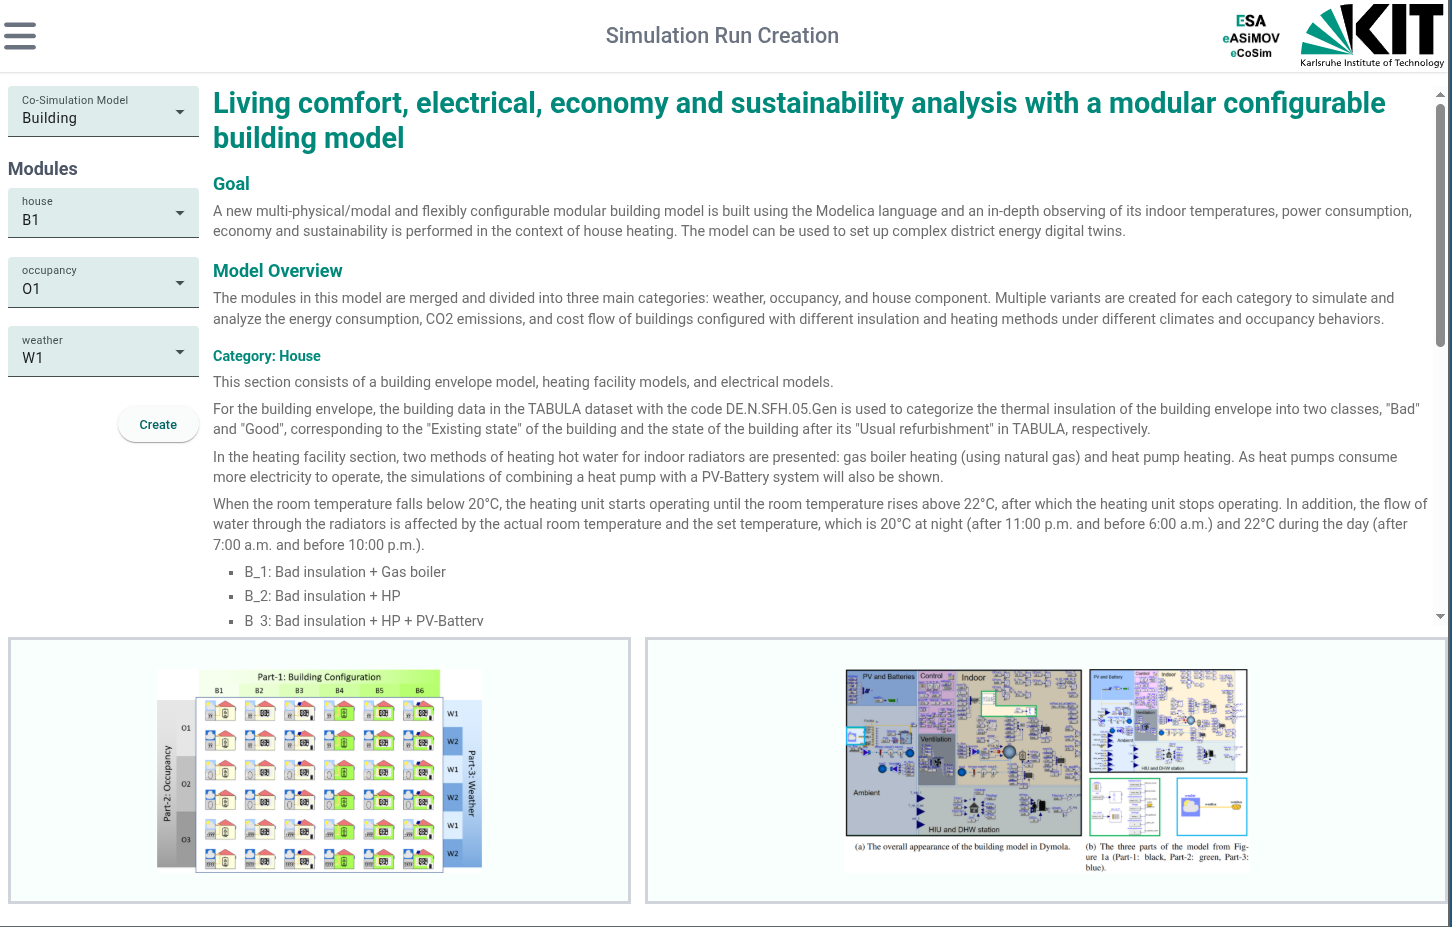Open the weather module dropdown

(x=103, y=351)
